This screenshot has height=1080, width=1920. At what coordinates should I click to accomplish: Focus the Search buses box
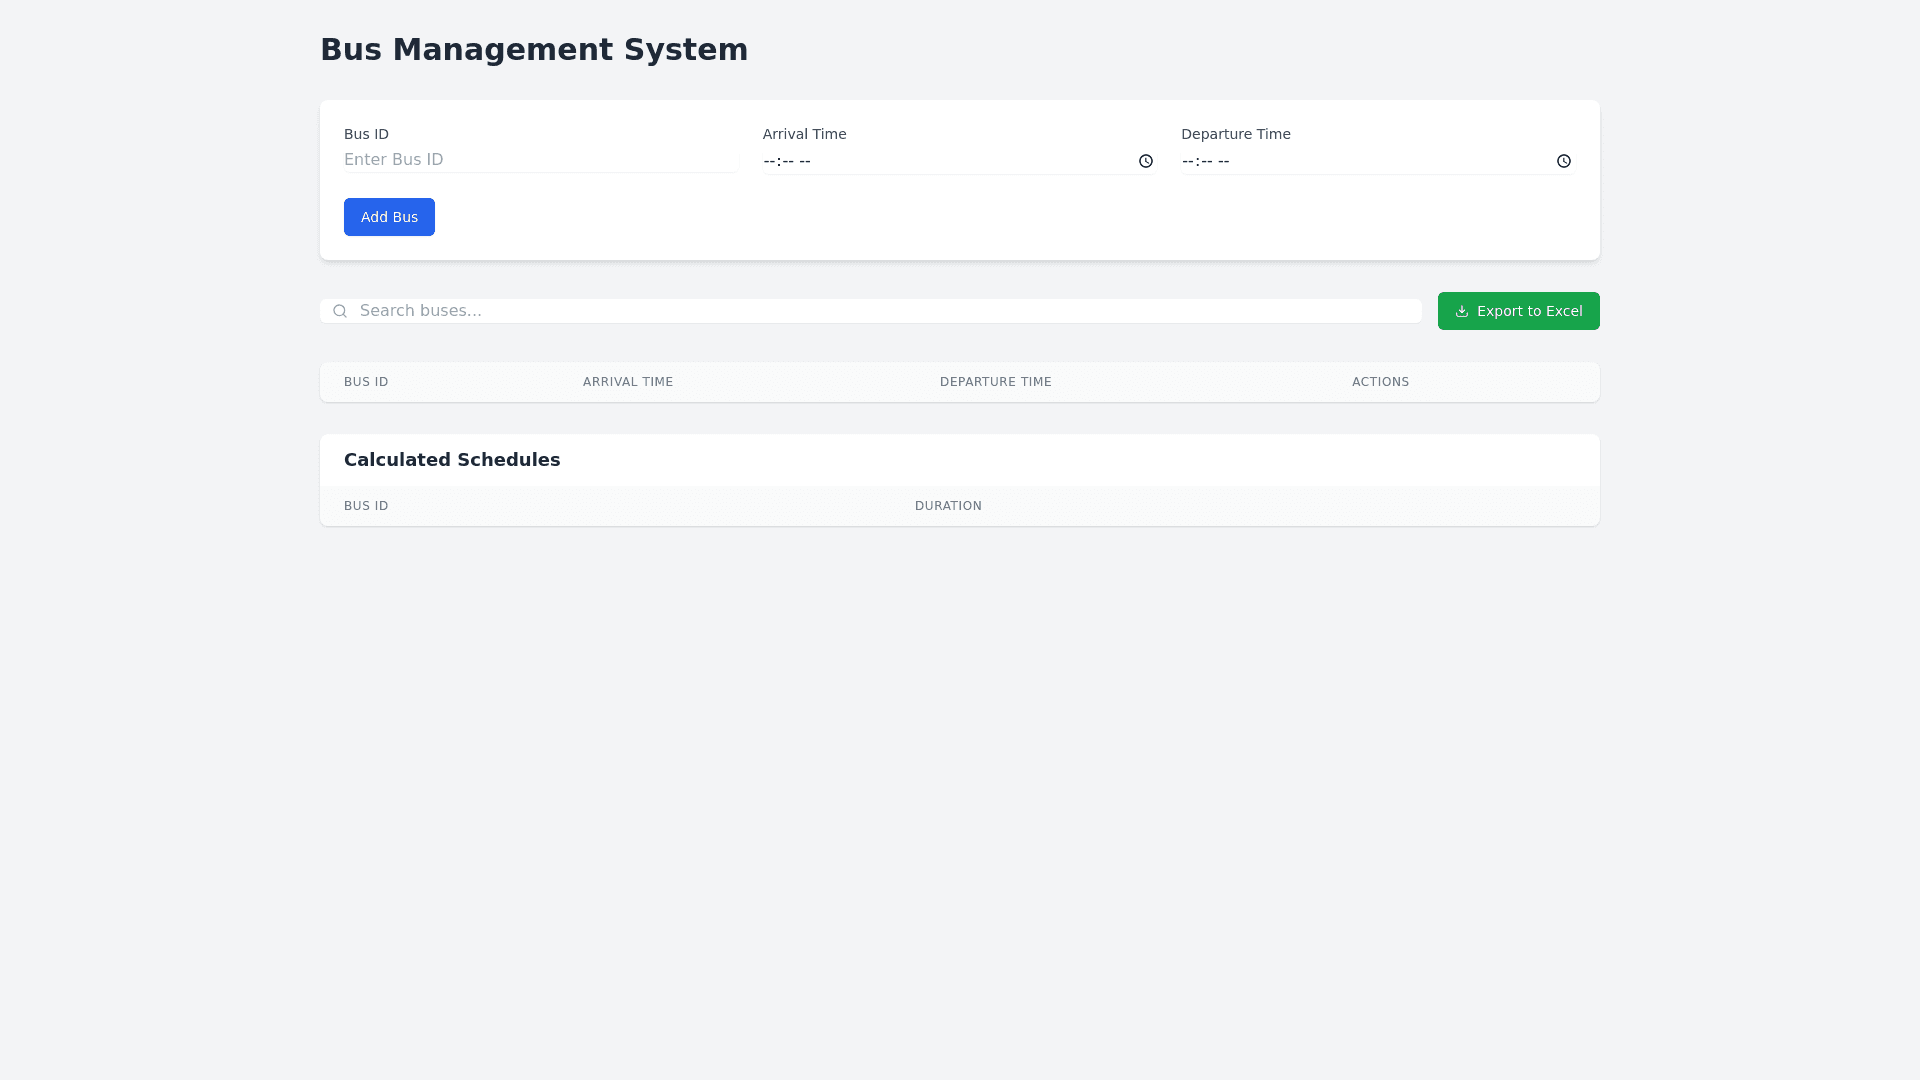[880, 311]
